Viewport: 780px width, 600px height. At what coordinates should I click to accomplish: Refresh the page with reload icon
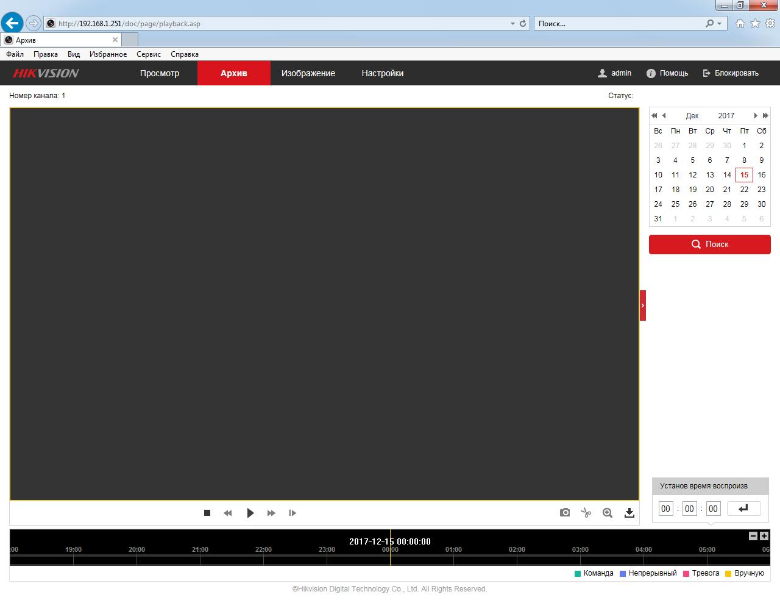pos(523,23)
